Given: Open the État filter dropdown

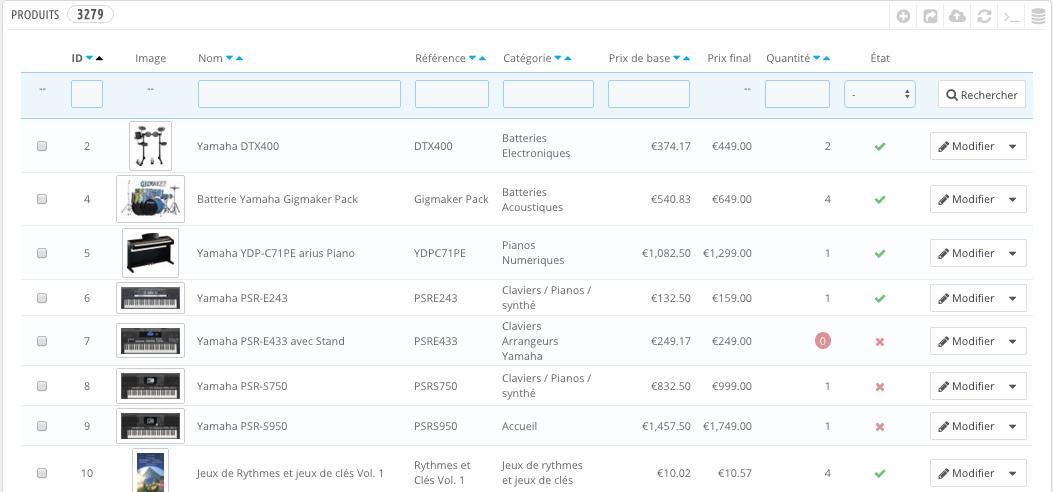Looking at the screenshot, I should tap(880, 95).
